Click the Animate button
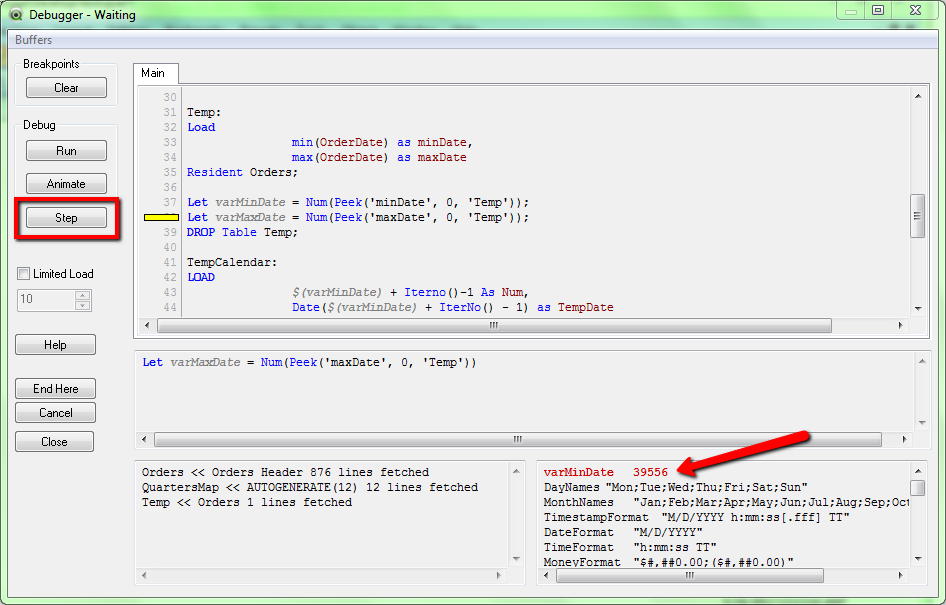The image size is (946, 605). 66,184
